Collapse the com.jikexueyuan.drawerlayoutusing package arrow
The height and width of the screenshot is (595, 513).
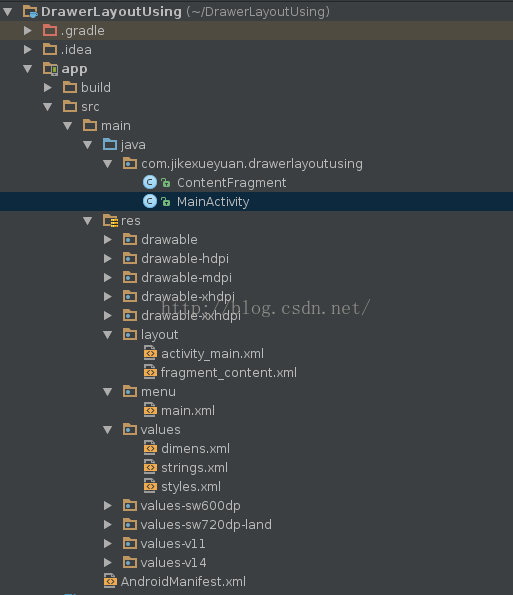click(108, 164)
